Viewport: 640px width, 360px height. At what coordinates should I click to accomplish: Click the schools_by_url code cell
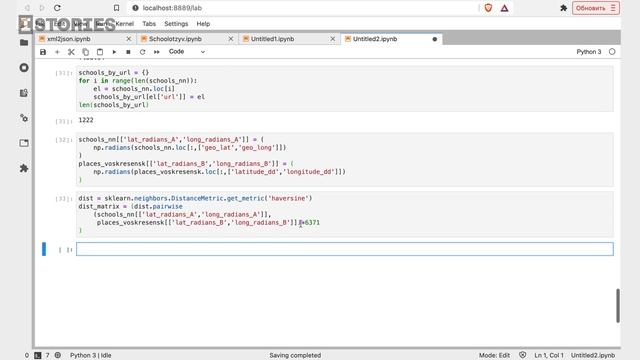point(344,89)
